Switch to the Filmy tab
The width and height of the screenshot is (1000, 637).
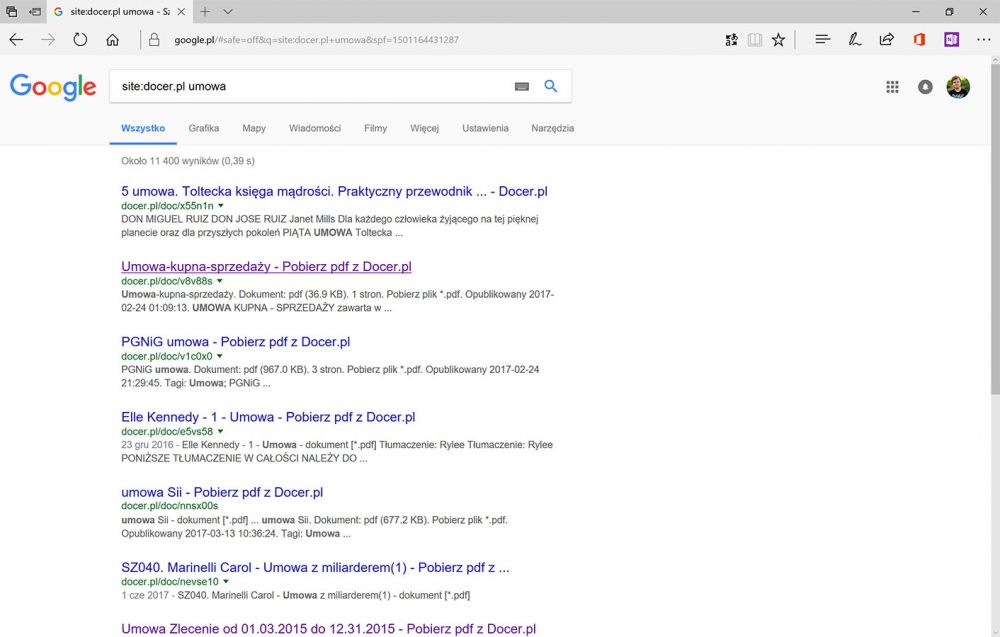[375, 128]
